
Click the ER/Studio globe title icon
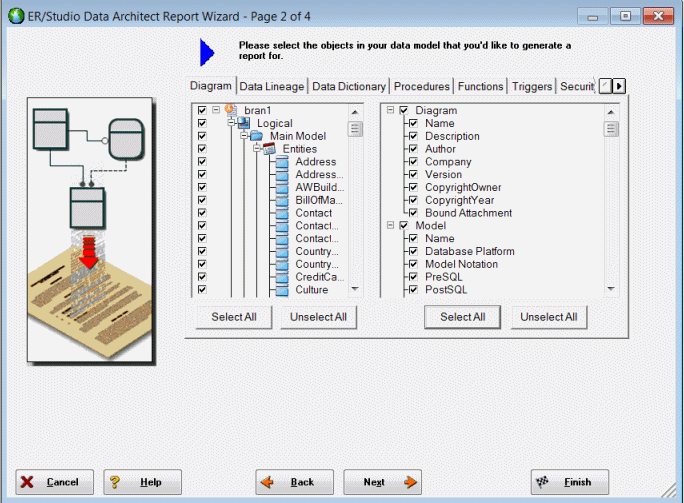(x=16, y=16)
